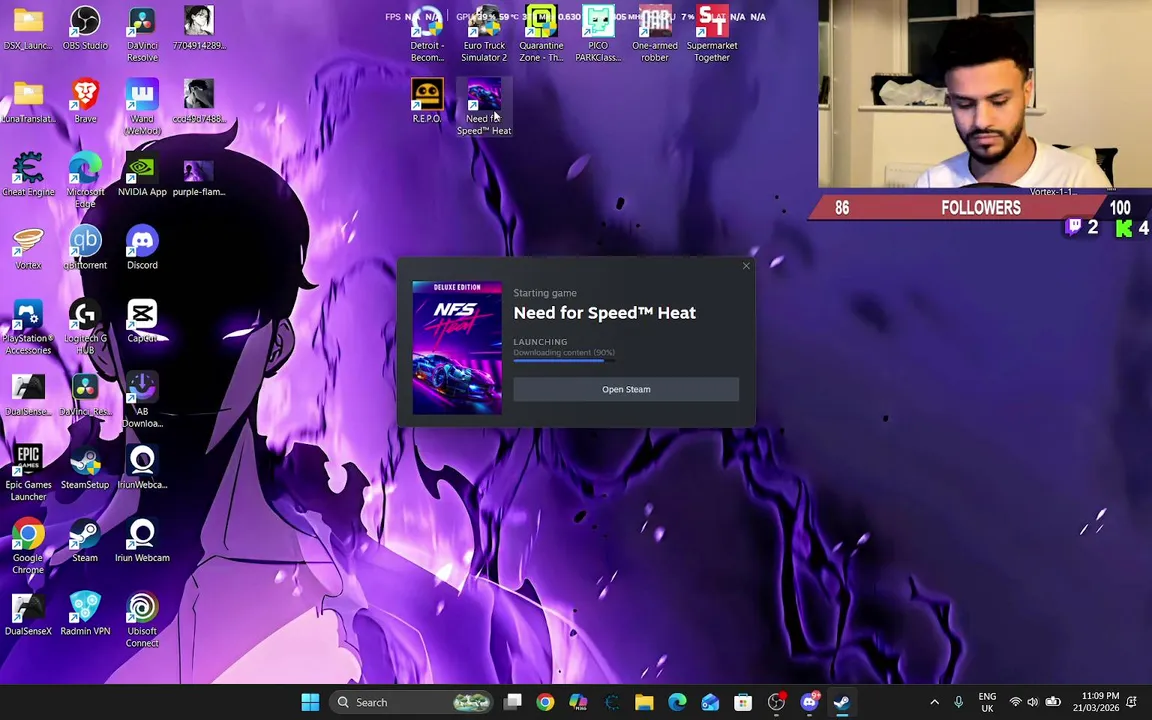
Task: Open the Radmin VPN shortcut
Action: [85, 614]
